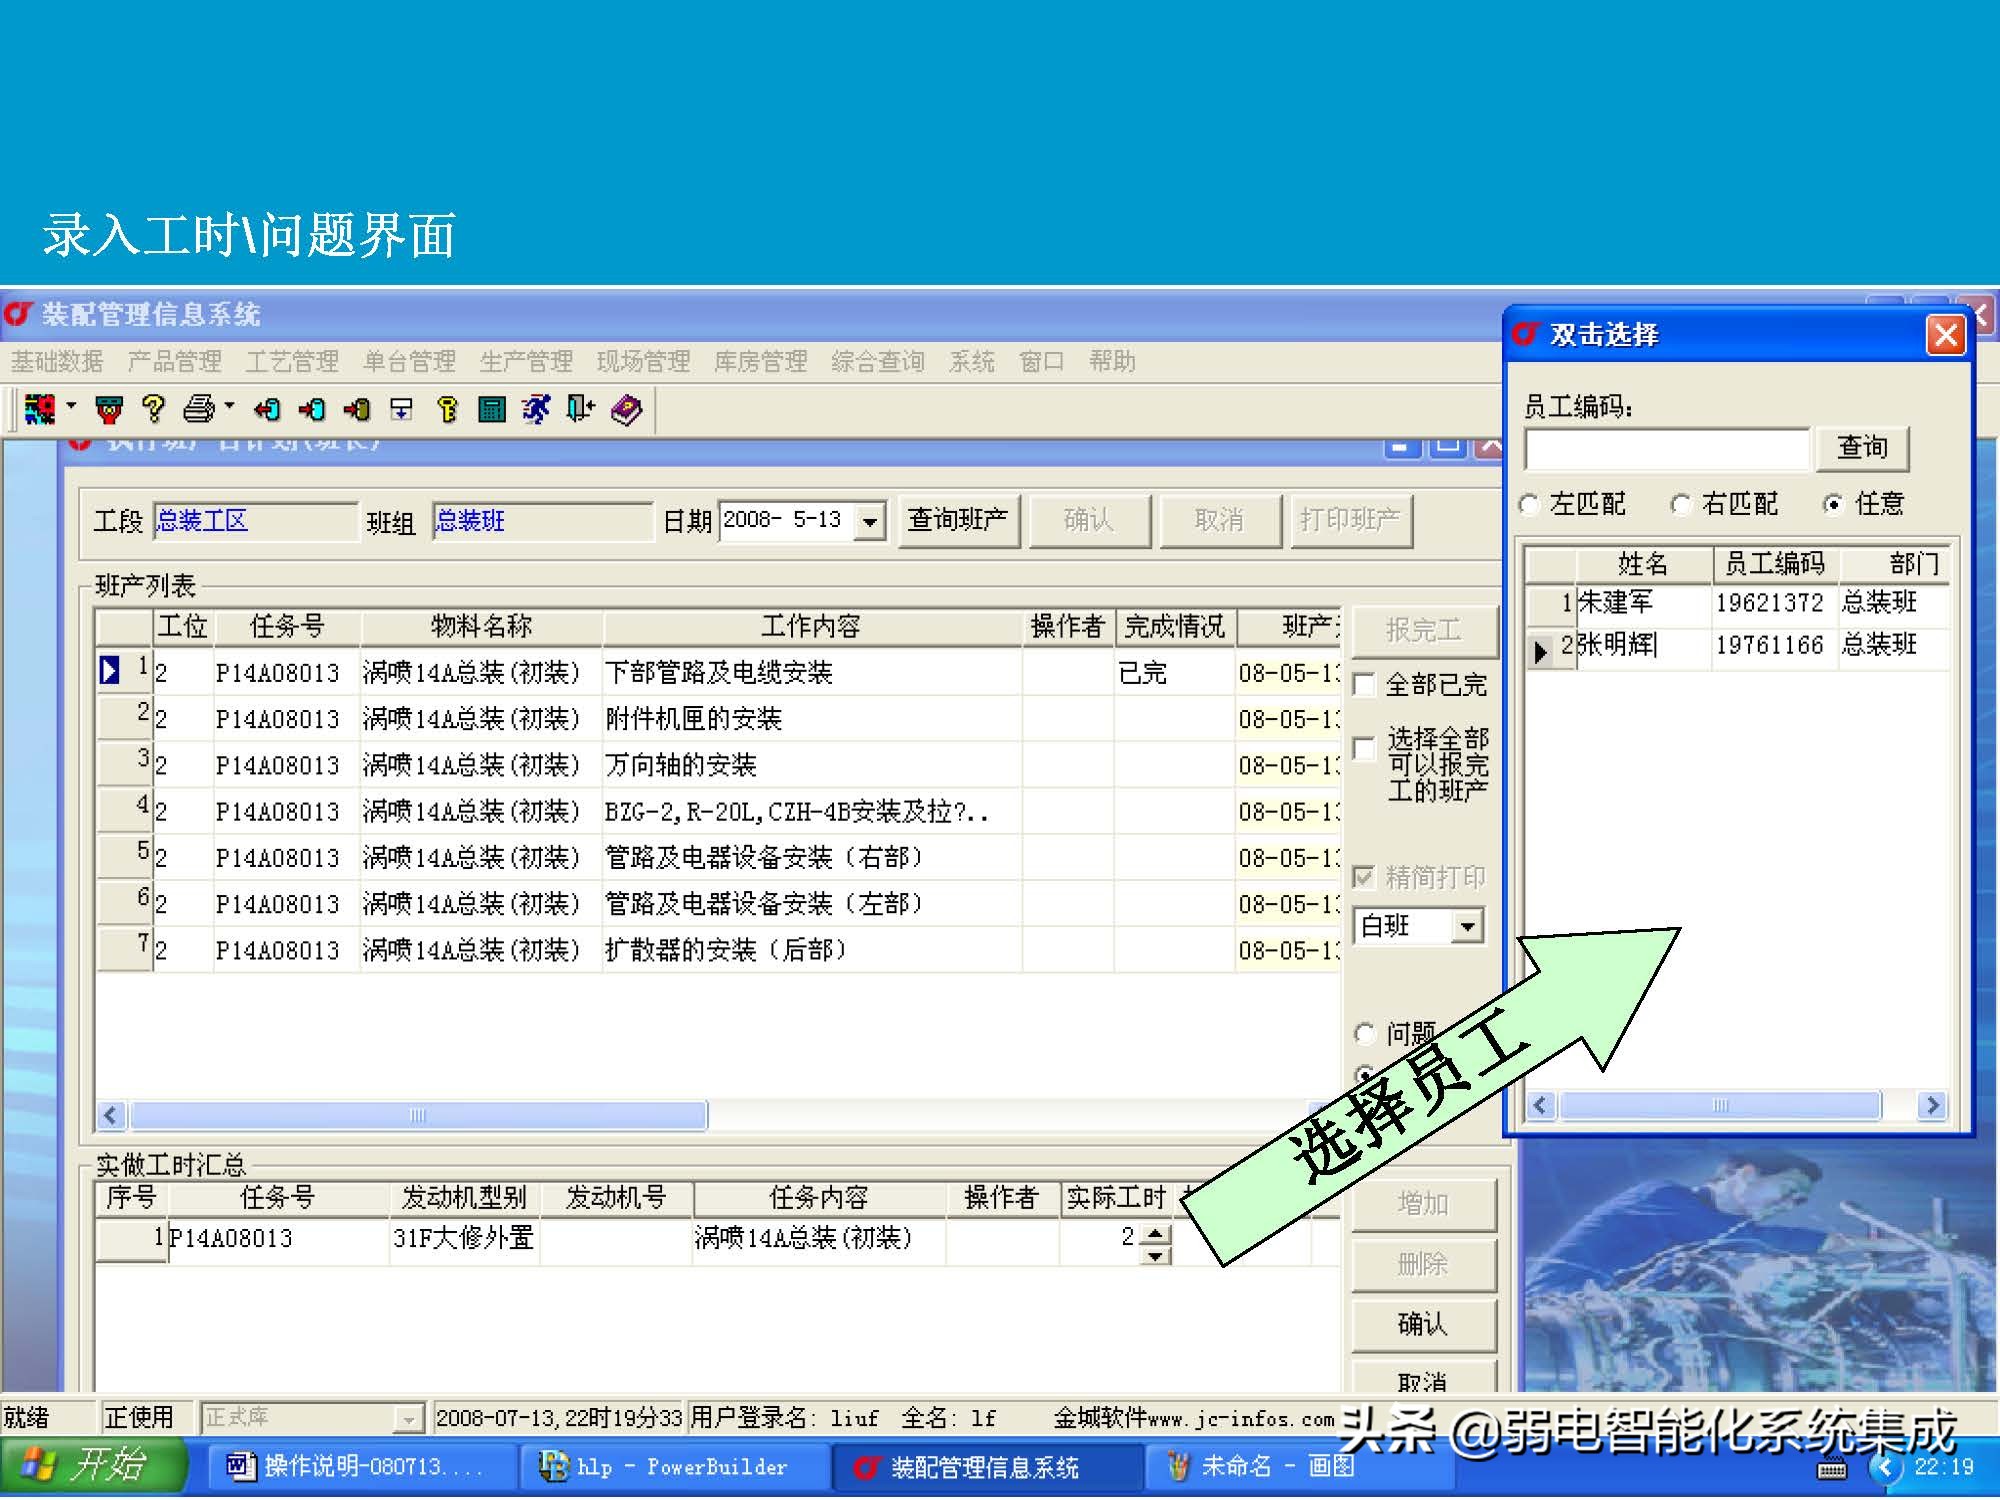Click the 增加 button
The image size is (2000, 1500).
click(x=1423, y=1204)
